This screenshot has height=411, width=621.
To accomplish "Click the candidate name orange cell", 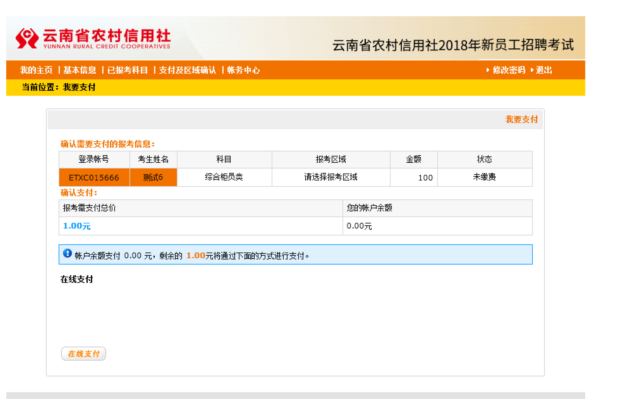I will click(153, 177).
